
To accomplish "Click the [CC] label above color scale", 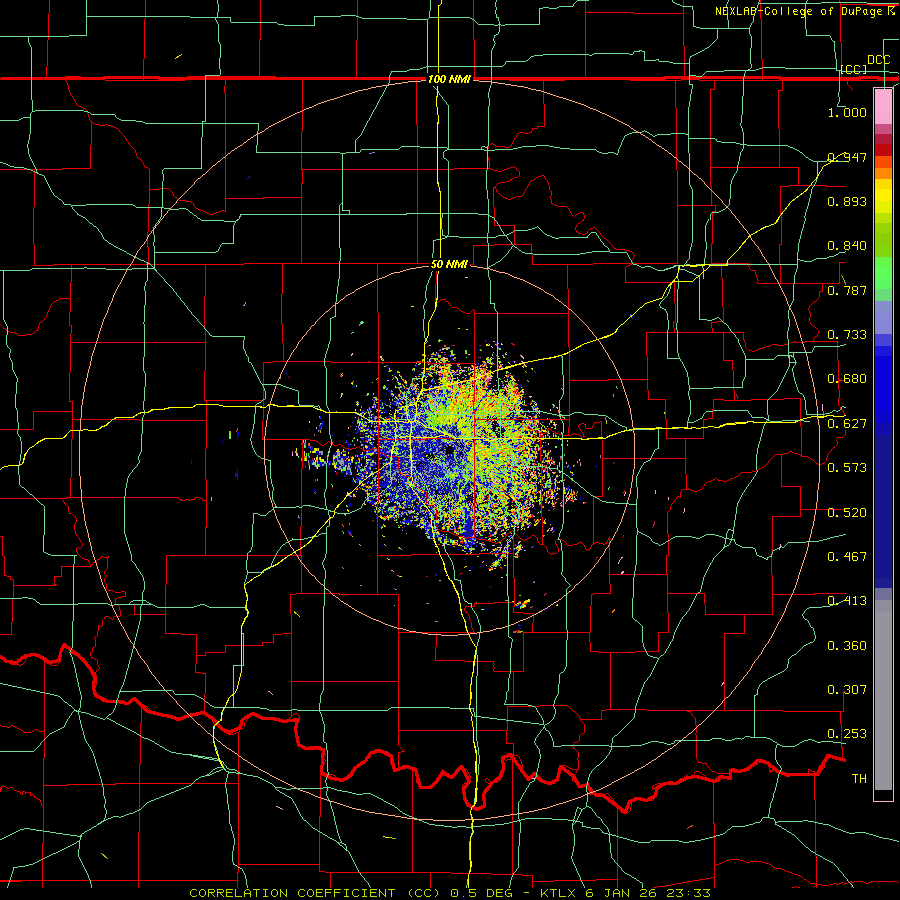I will (853, 69).
